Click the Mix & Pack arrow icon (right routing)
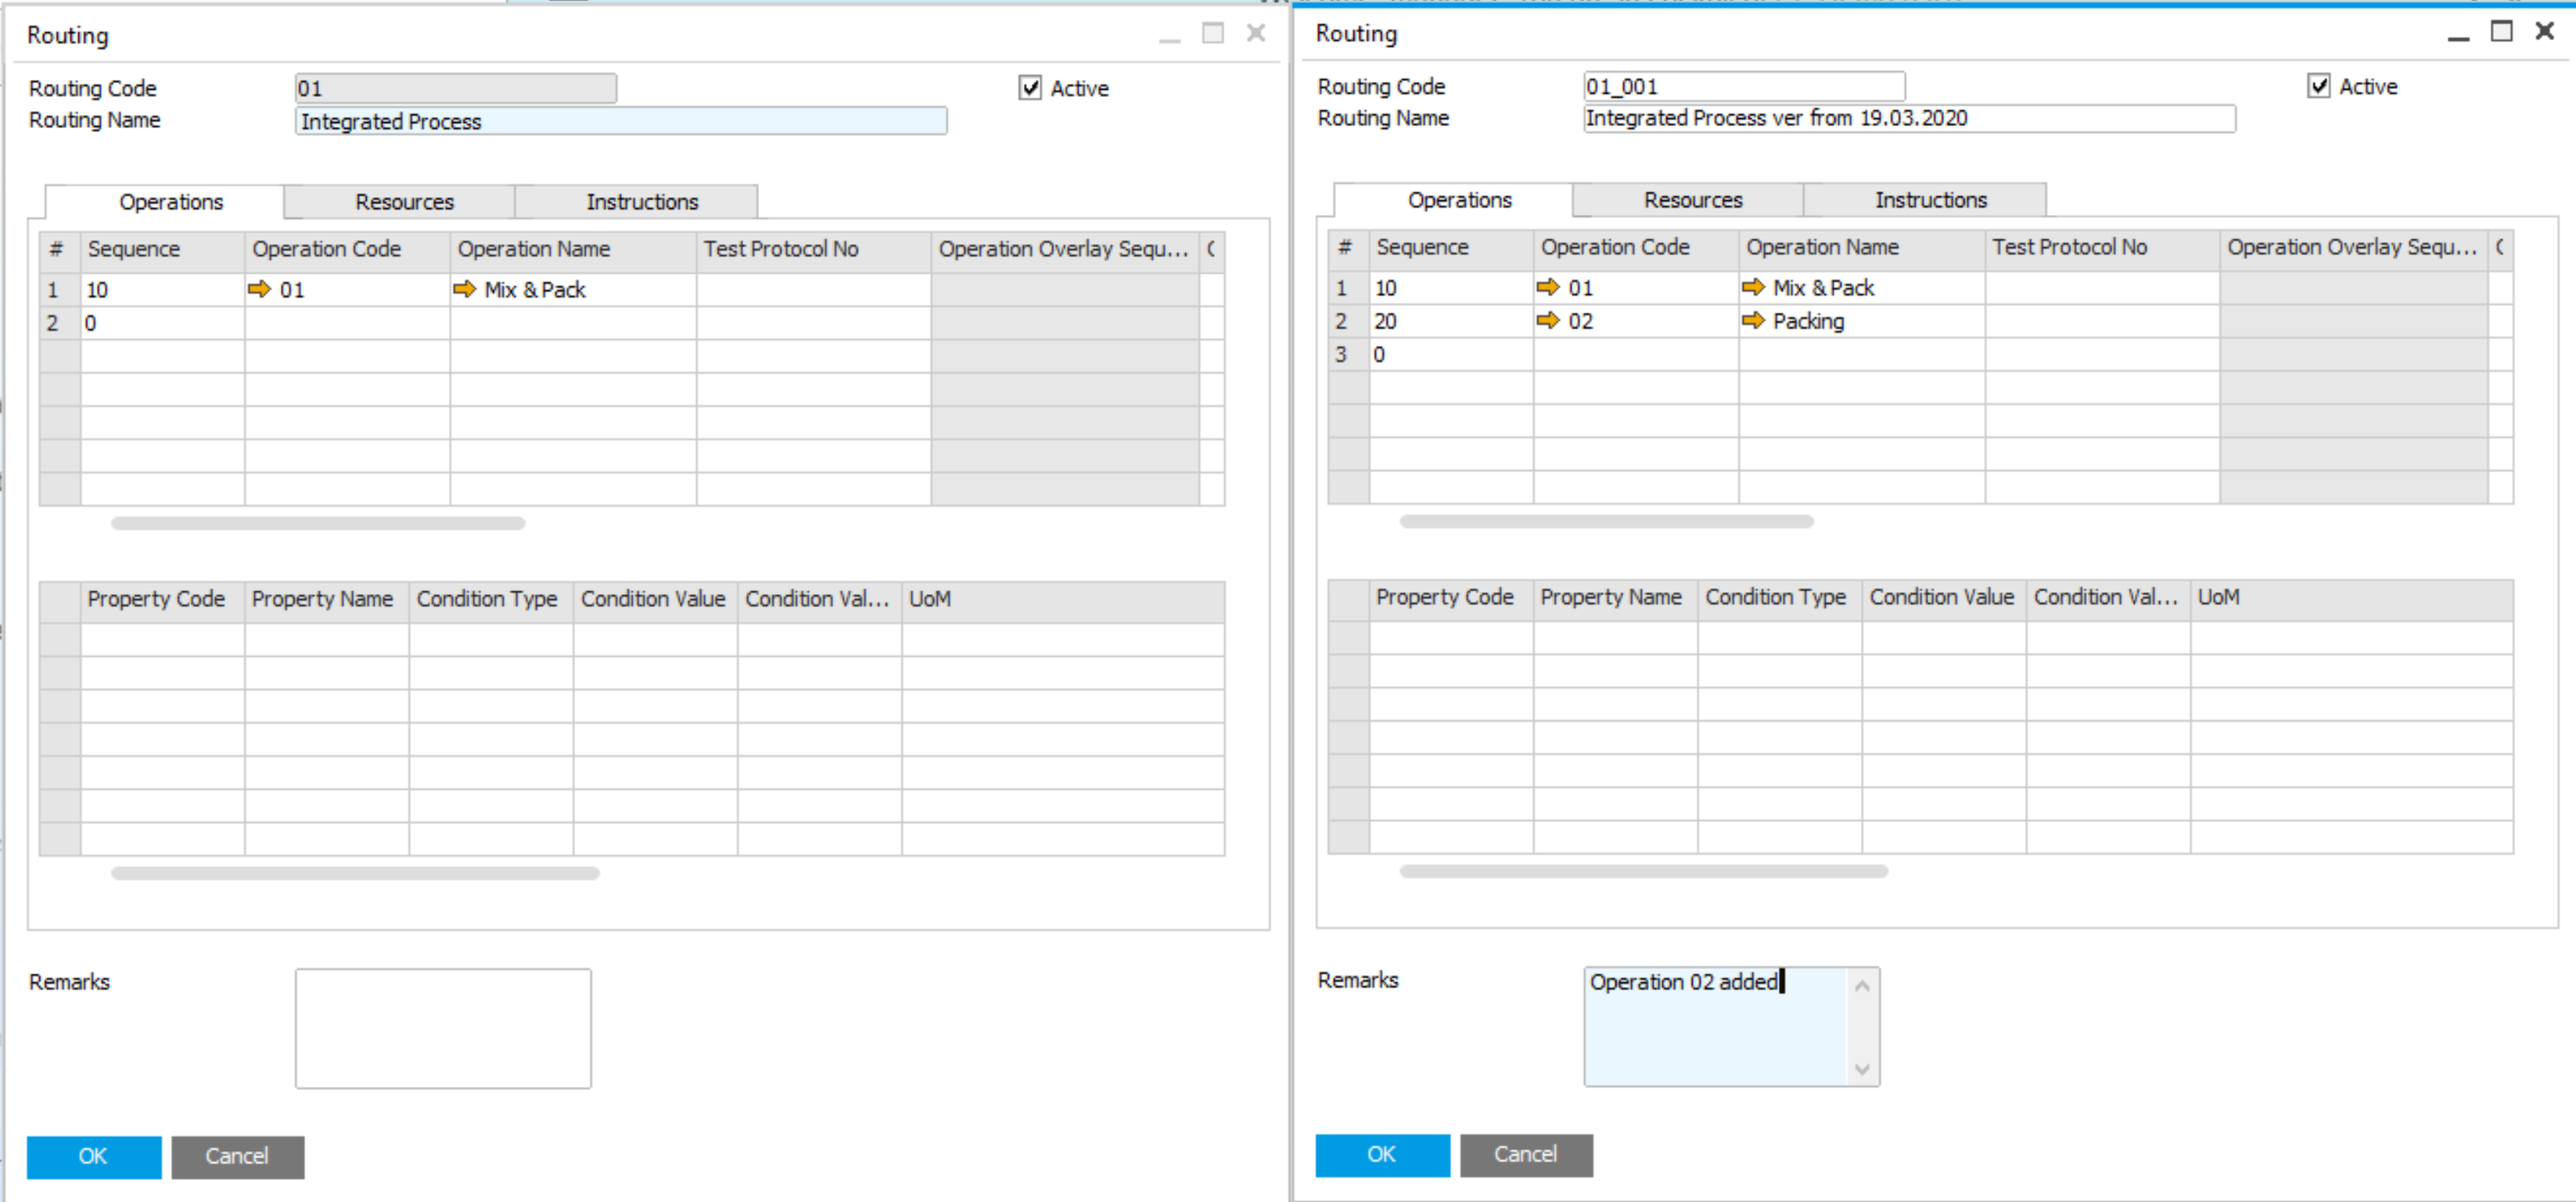2576x1202 pixels. pos(1755,285)
